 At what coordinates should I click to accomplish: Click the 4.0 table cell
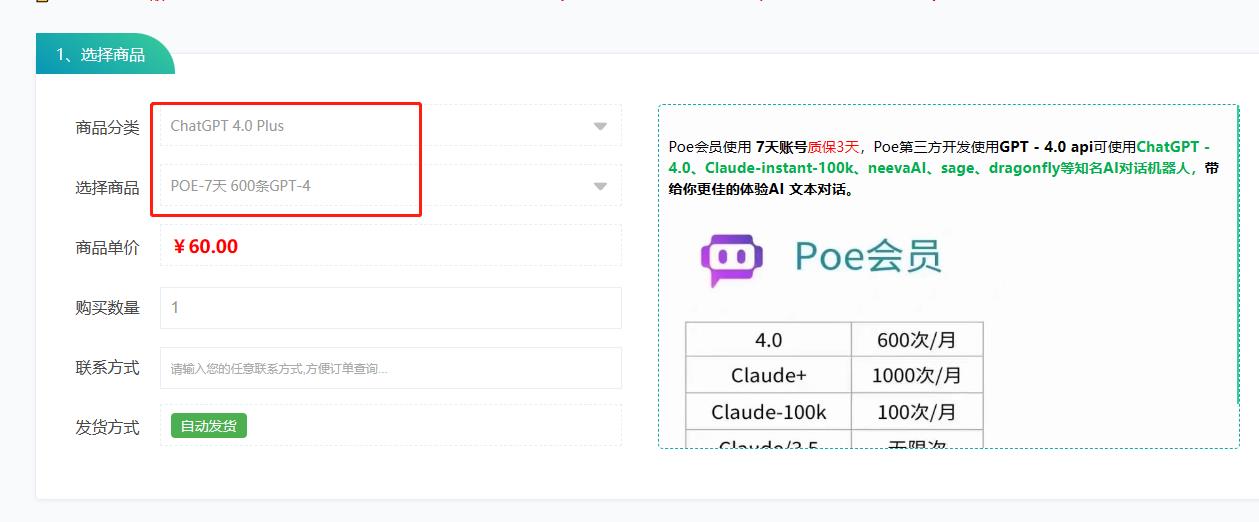[x=768, y=340]
